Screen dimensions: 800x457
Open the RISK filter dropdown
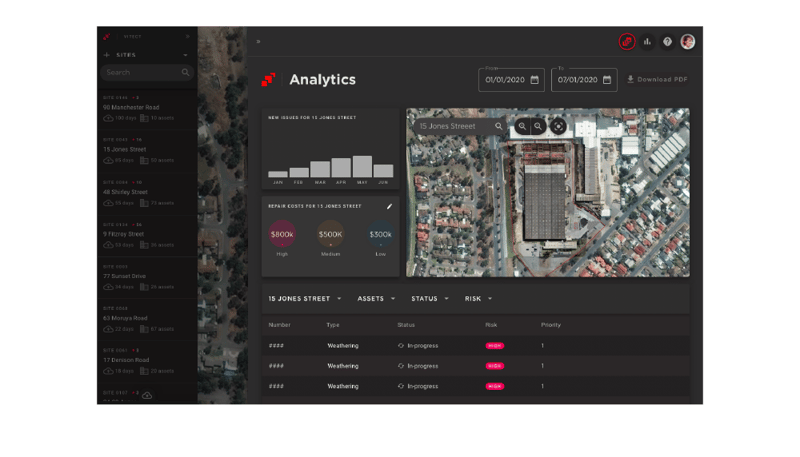(478, 299)
